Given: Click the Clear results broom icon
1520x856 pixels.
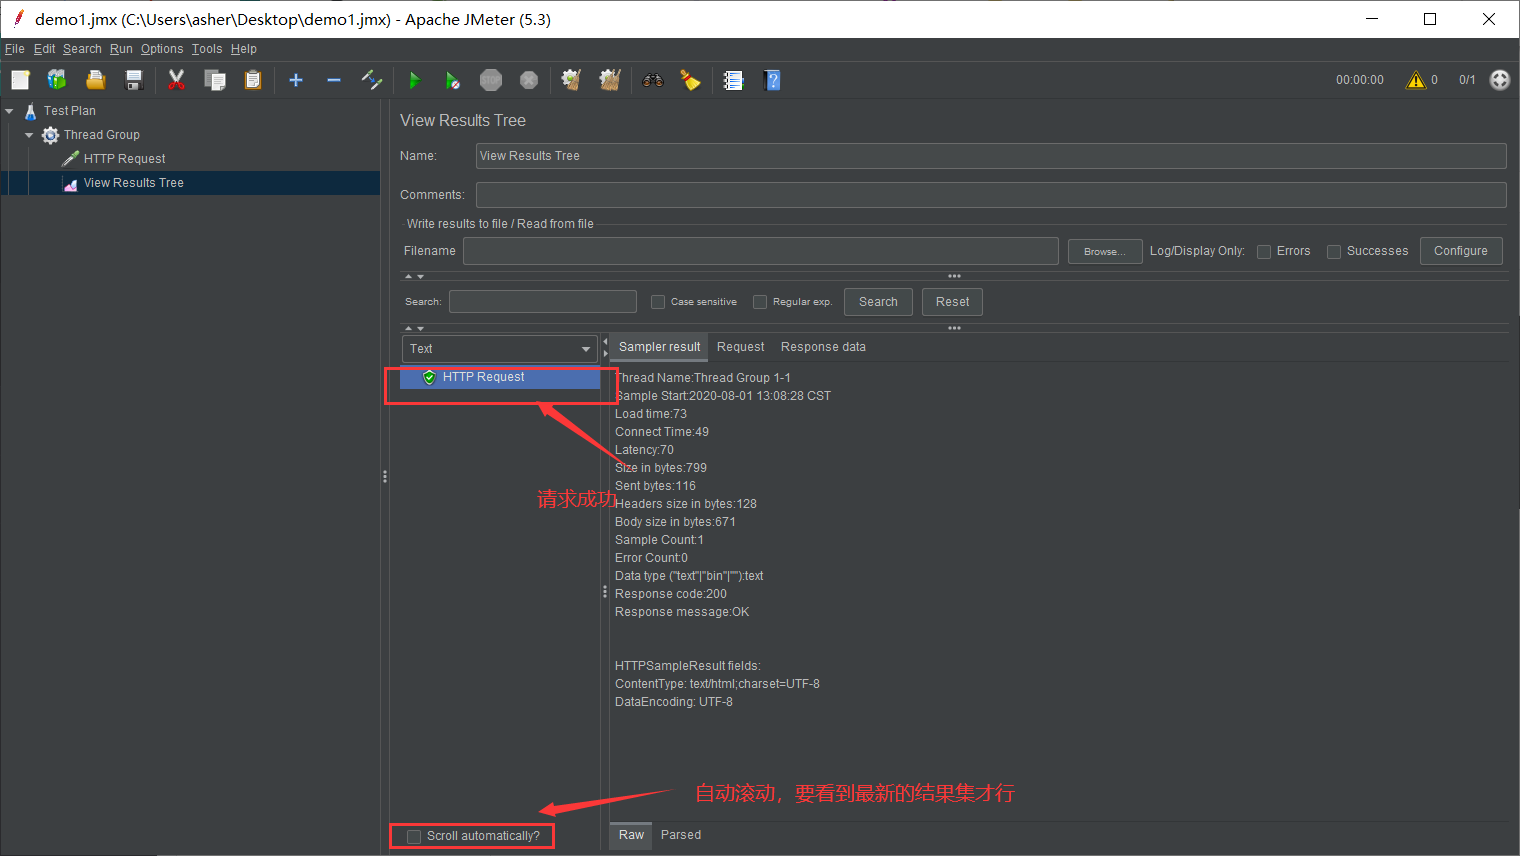Looking at the screenshot, I should pos(572,80).
